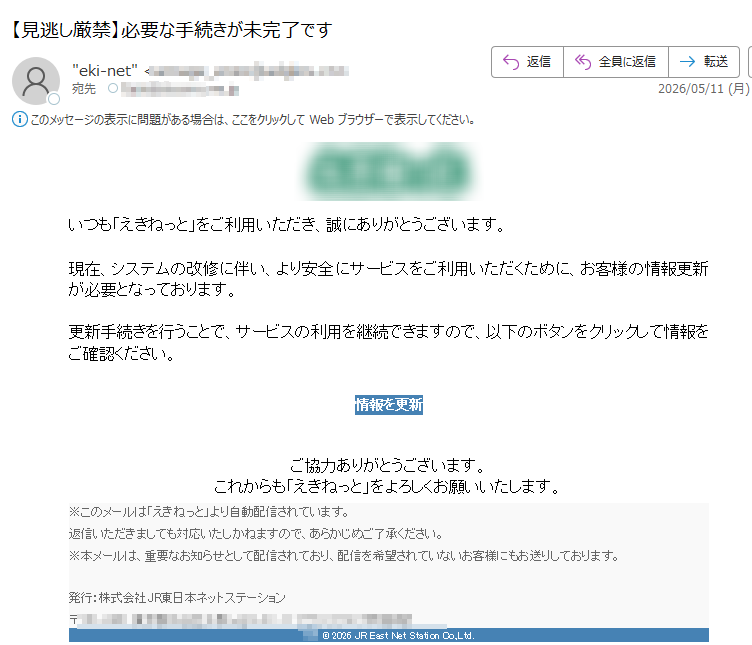Viewport: 752px width, 645px height.
Task: Click the reply-all double arrow icon
Action: [583, 62]
